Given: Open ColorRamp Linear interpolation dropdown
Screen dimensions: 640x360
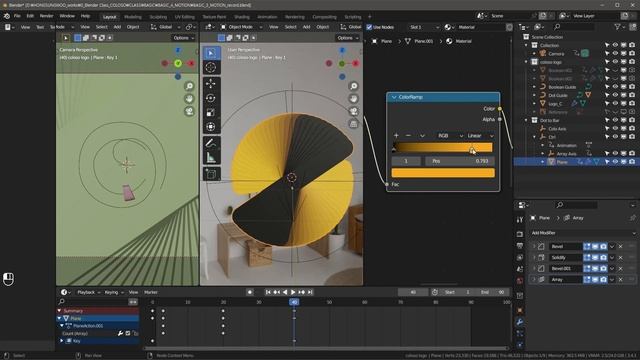Looking at the screenshot, I should coord(480,136).
